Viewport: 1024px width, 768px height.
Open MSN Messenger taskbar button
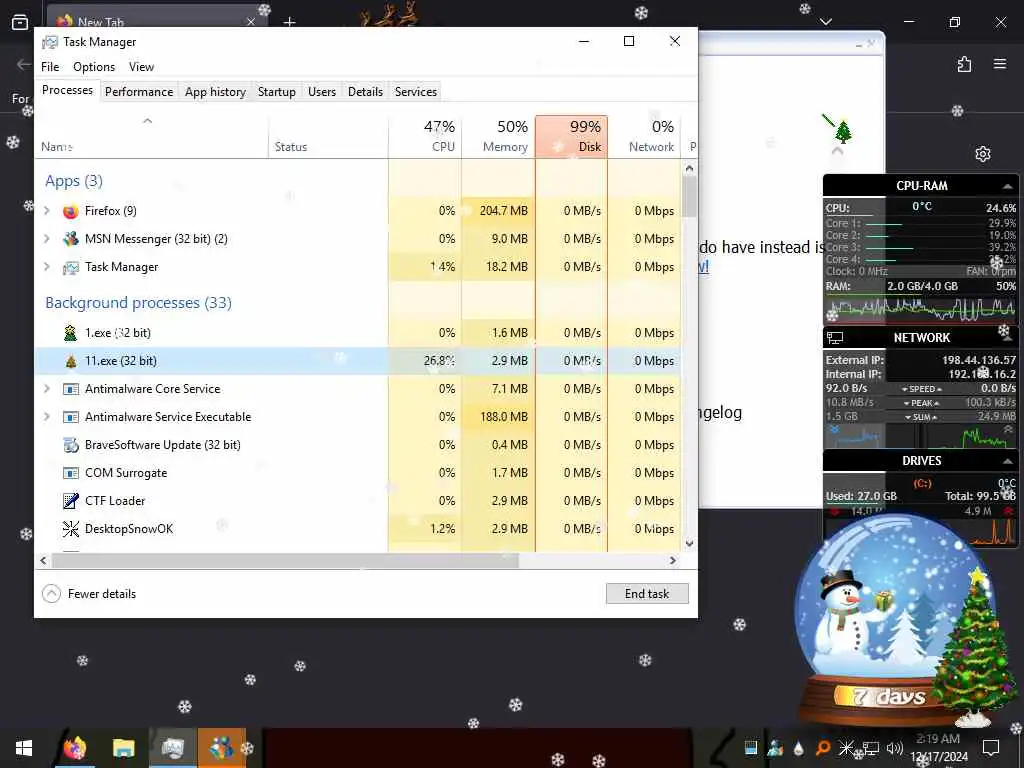click(x=221, y=748)
